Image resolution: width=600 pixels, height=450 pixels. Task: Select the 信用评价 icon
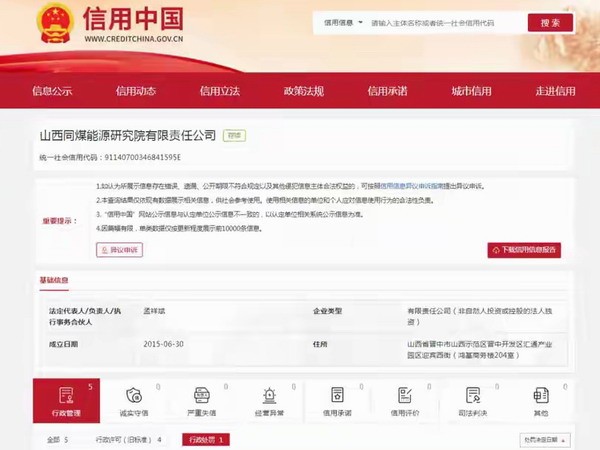tap(405, 395)
